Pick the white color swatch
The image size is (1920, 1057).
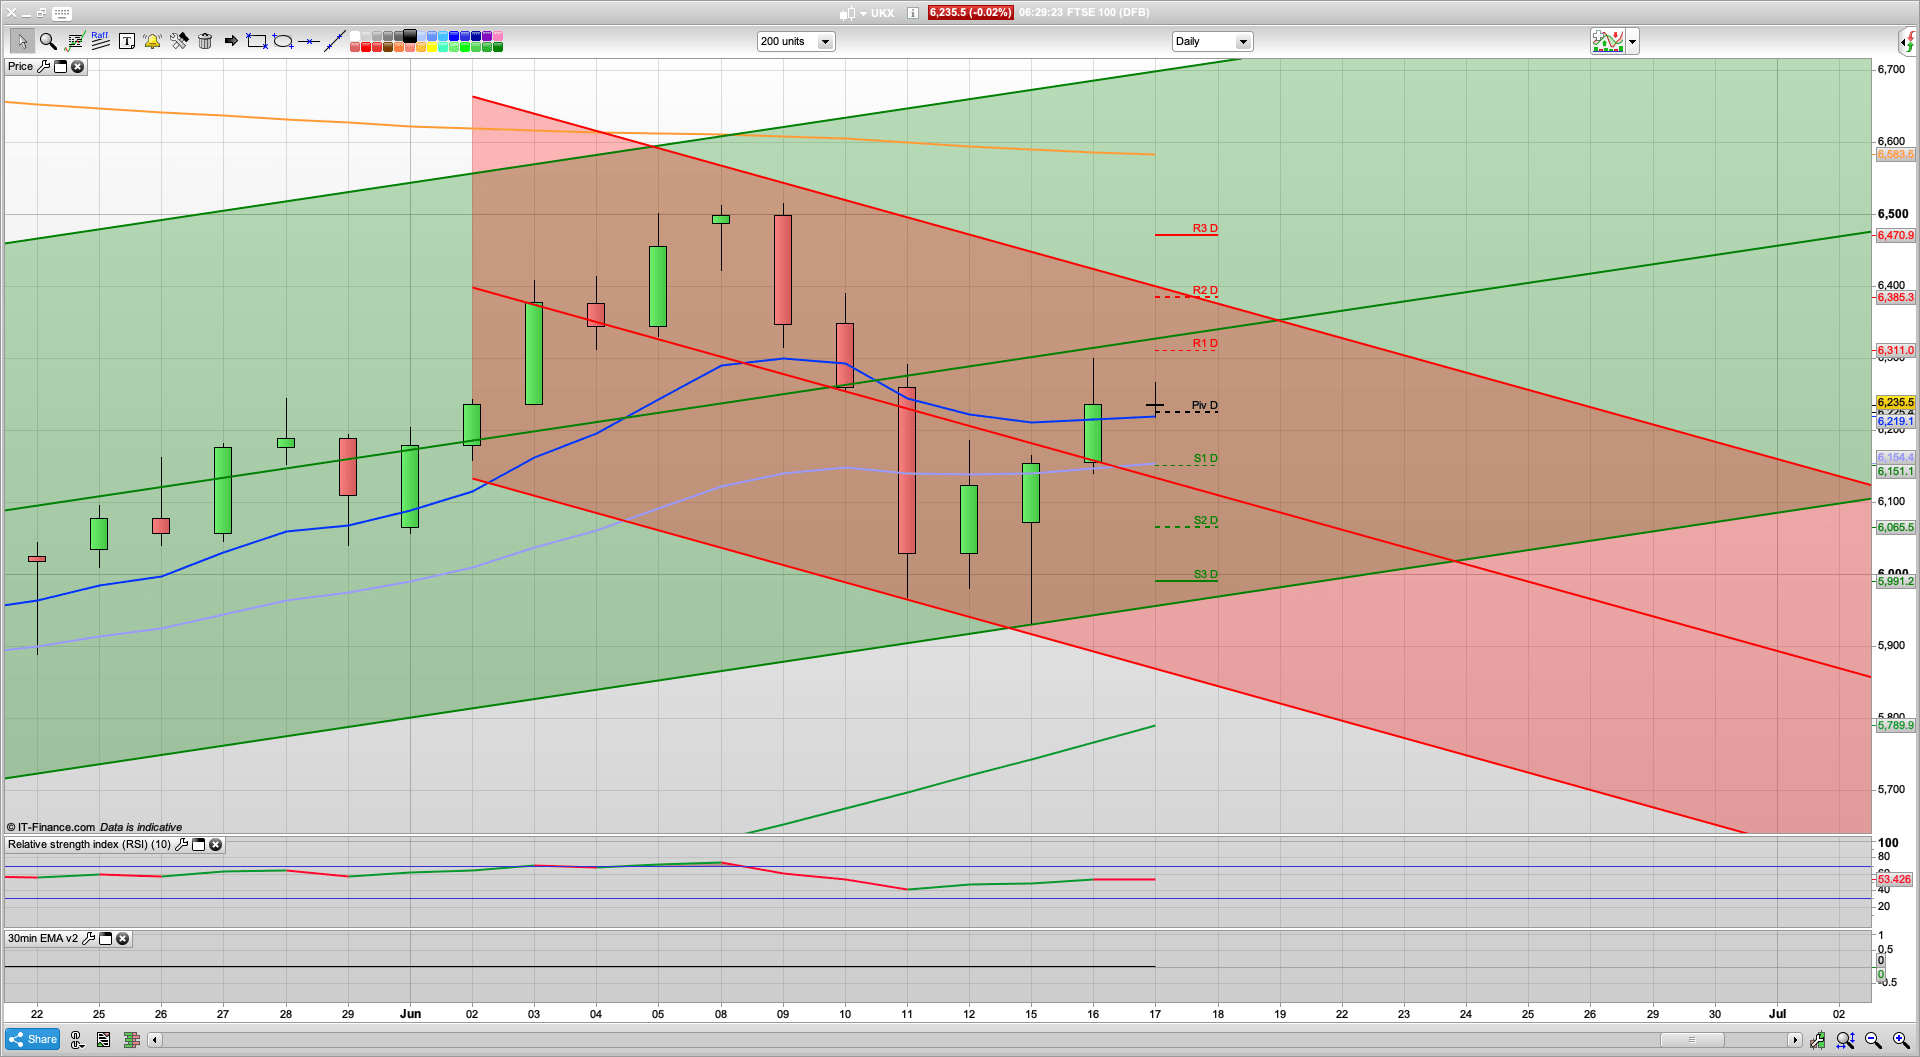355,36
